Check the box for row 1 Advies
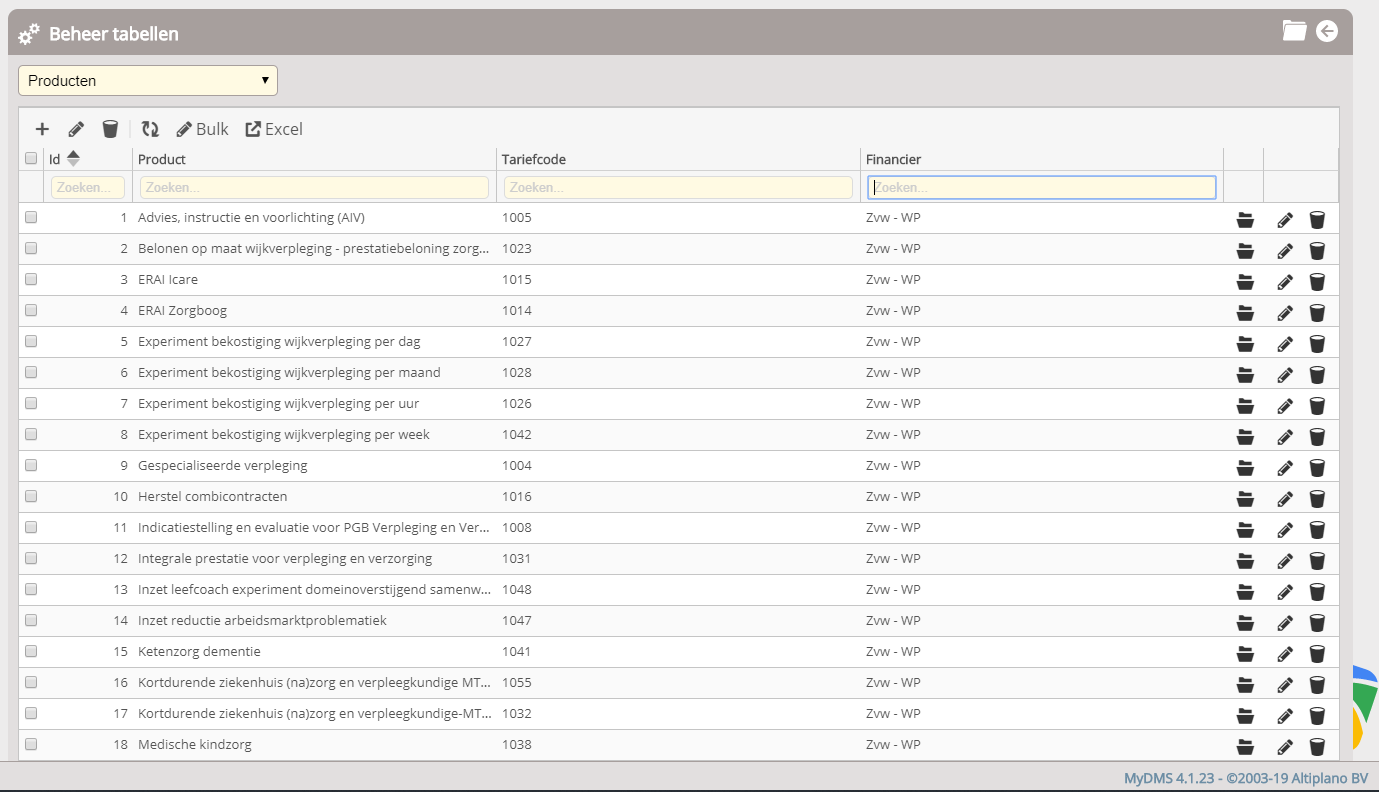 31,217
